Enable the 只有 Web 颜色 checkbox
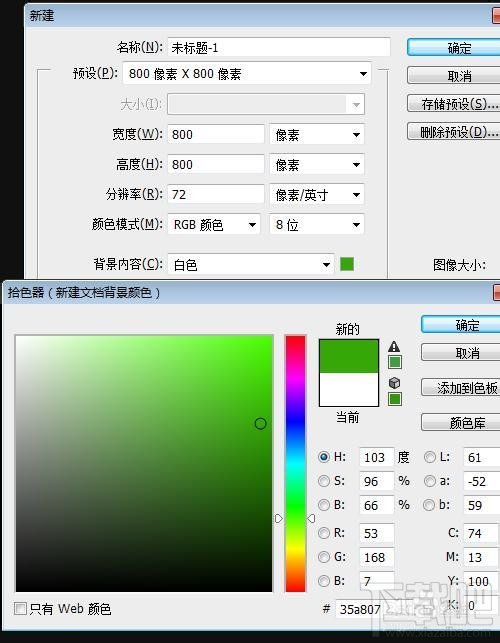Image resolution: width=500 pixels, height=643 pixels. pyautogui.click(x=20, y=608)
